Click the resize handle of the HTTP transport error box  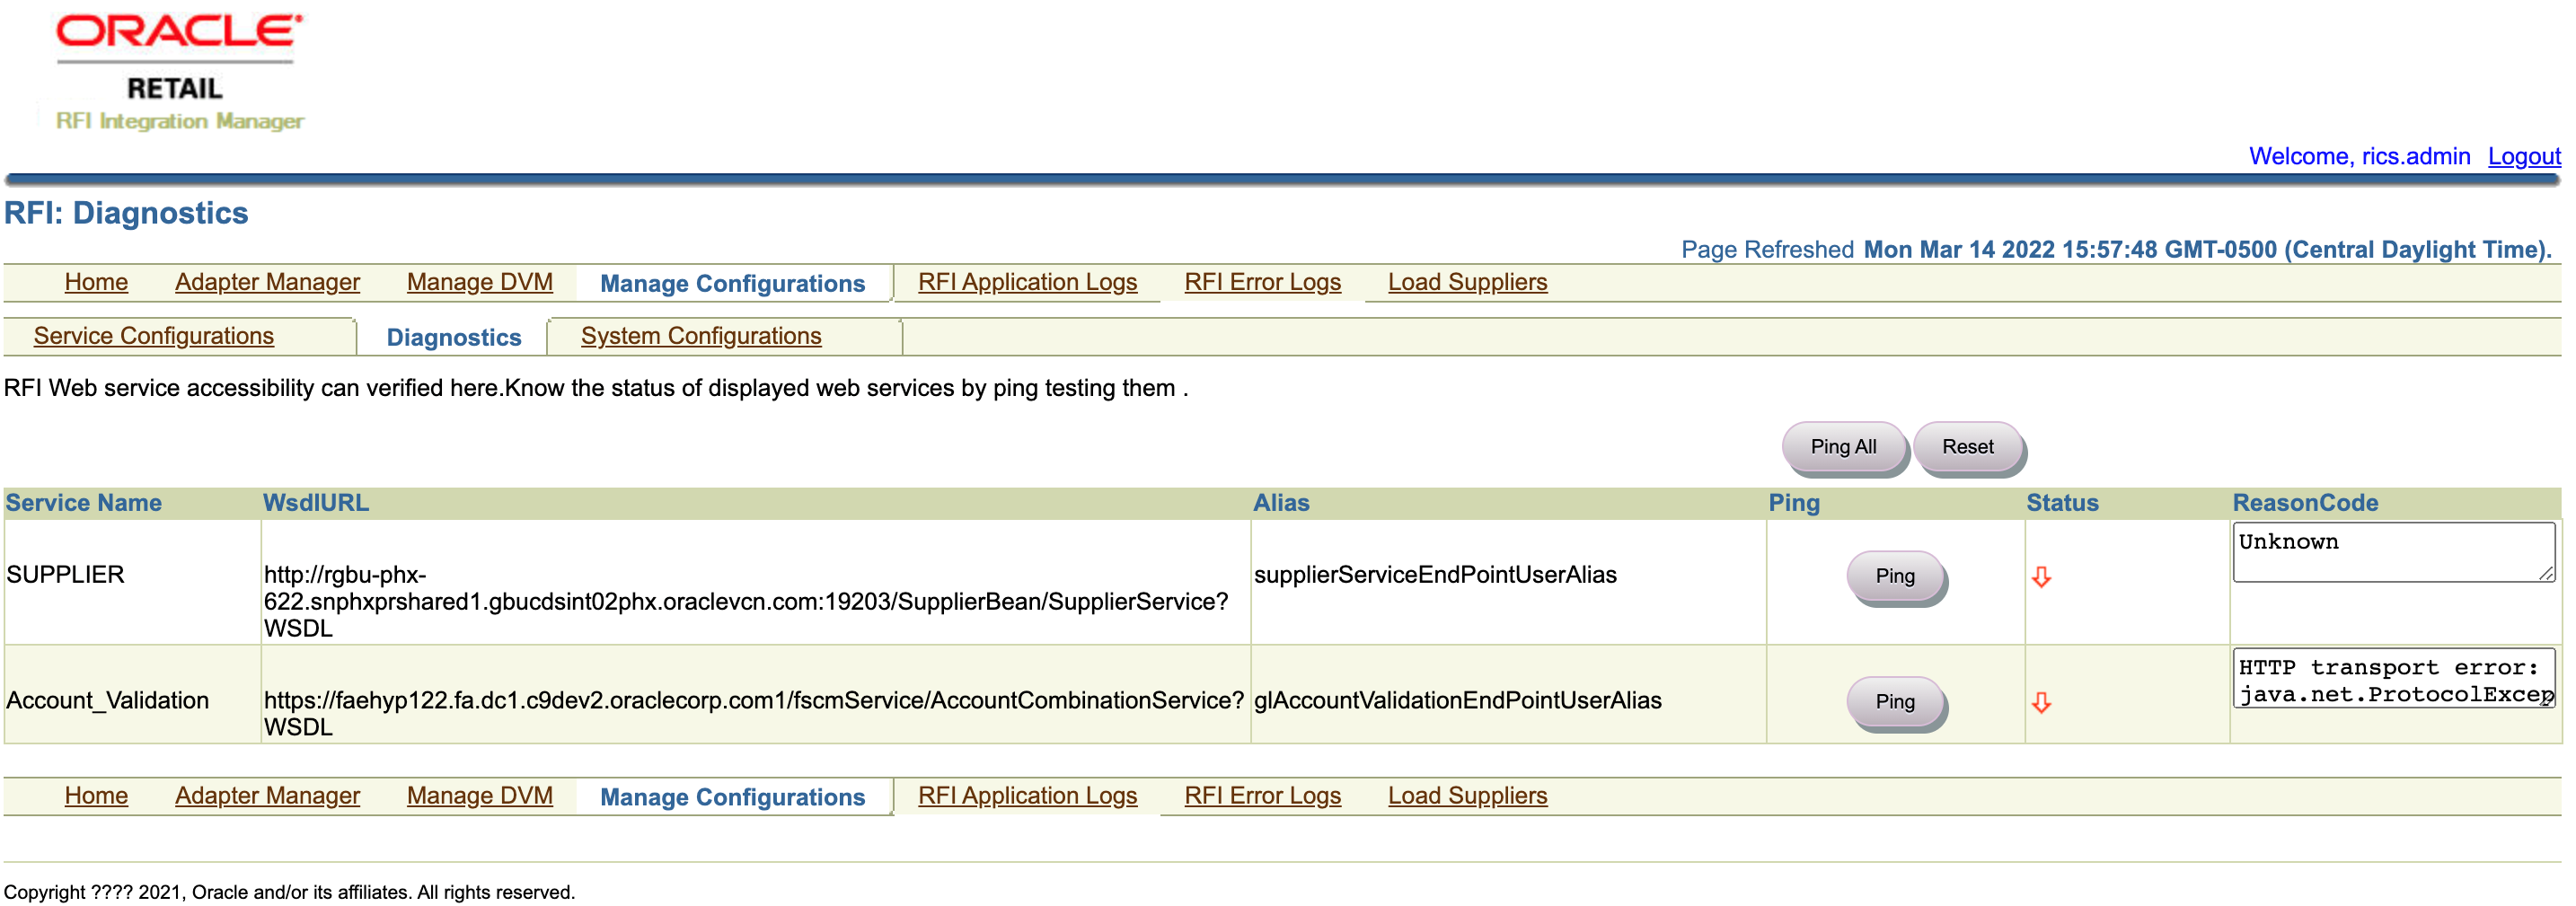(x=2547, y=702)
